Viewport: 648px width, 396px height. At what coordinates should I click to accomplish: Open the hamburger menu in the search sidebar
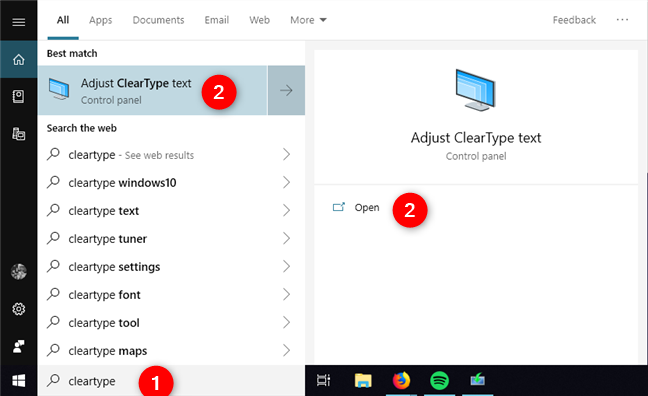(x=19, y=21)
